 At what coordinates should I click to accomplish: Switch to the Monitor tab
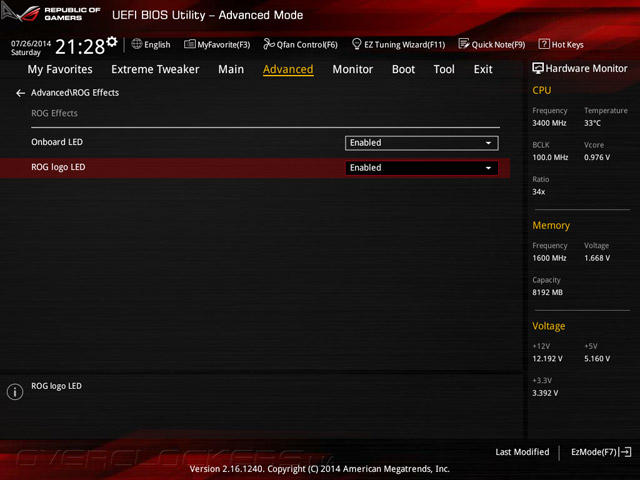pyautogui.click(x=353, y=69)
